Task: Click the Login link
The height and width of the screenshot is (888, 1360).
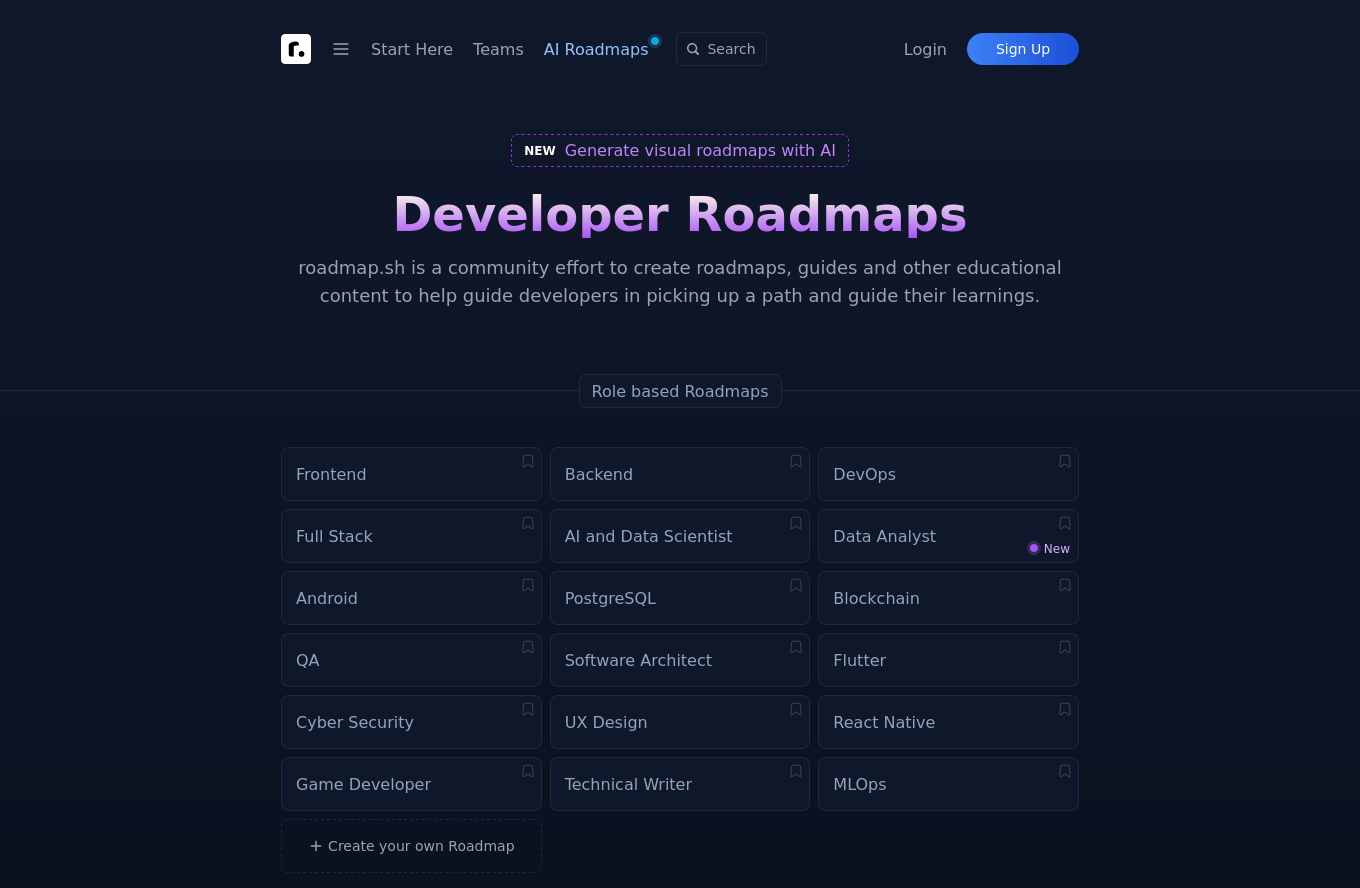Action: (x=925, y=49)
